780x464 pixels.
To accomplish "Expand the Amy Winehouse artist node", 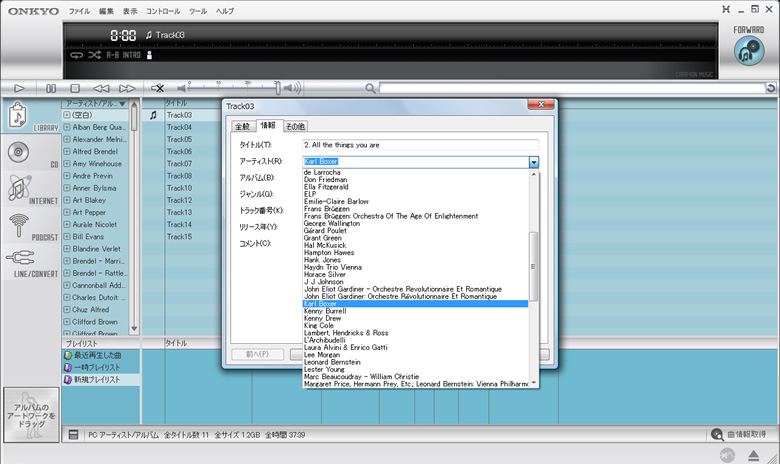I will (x=67, y=164).
